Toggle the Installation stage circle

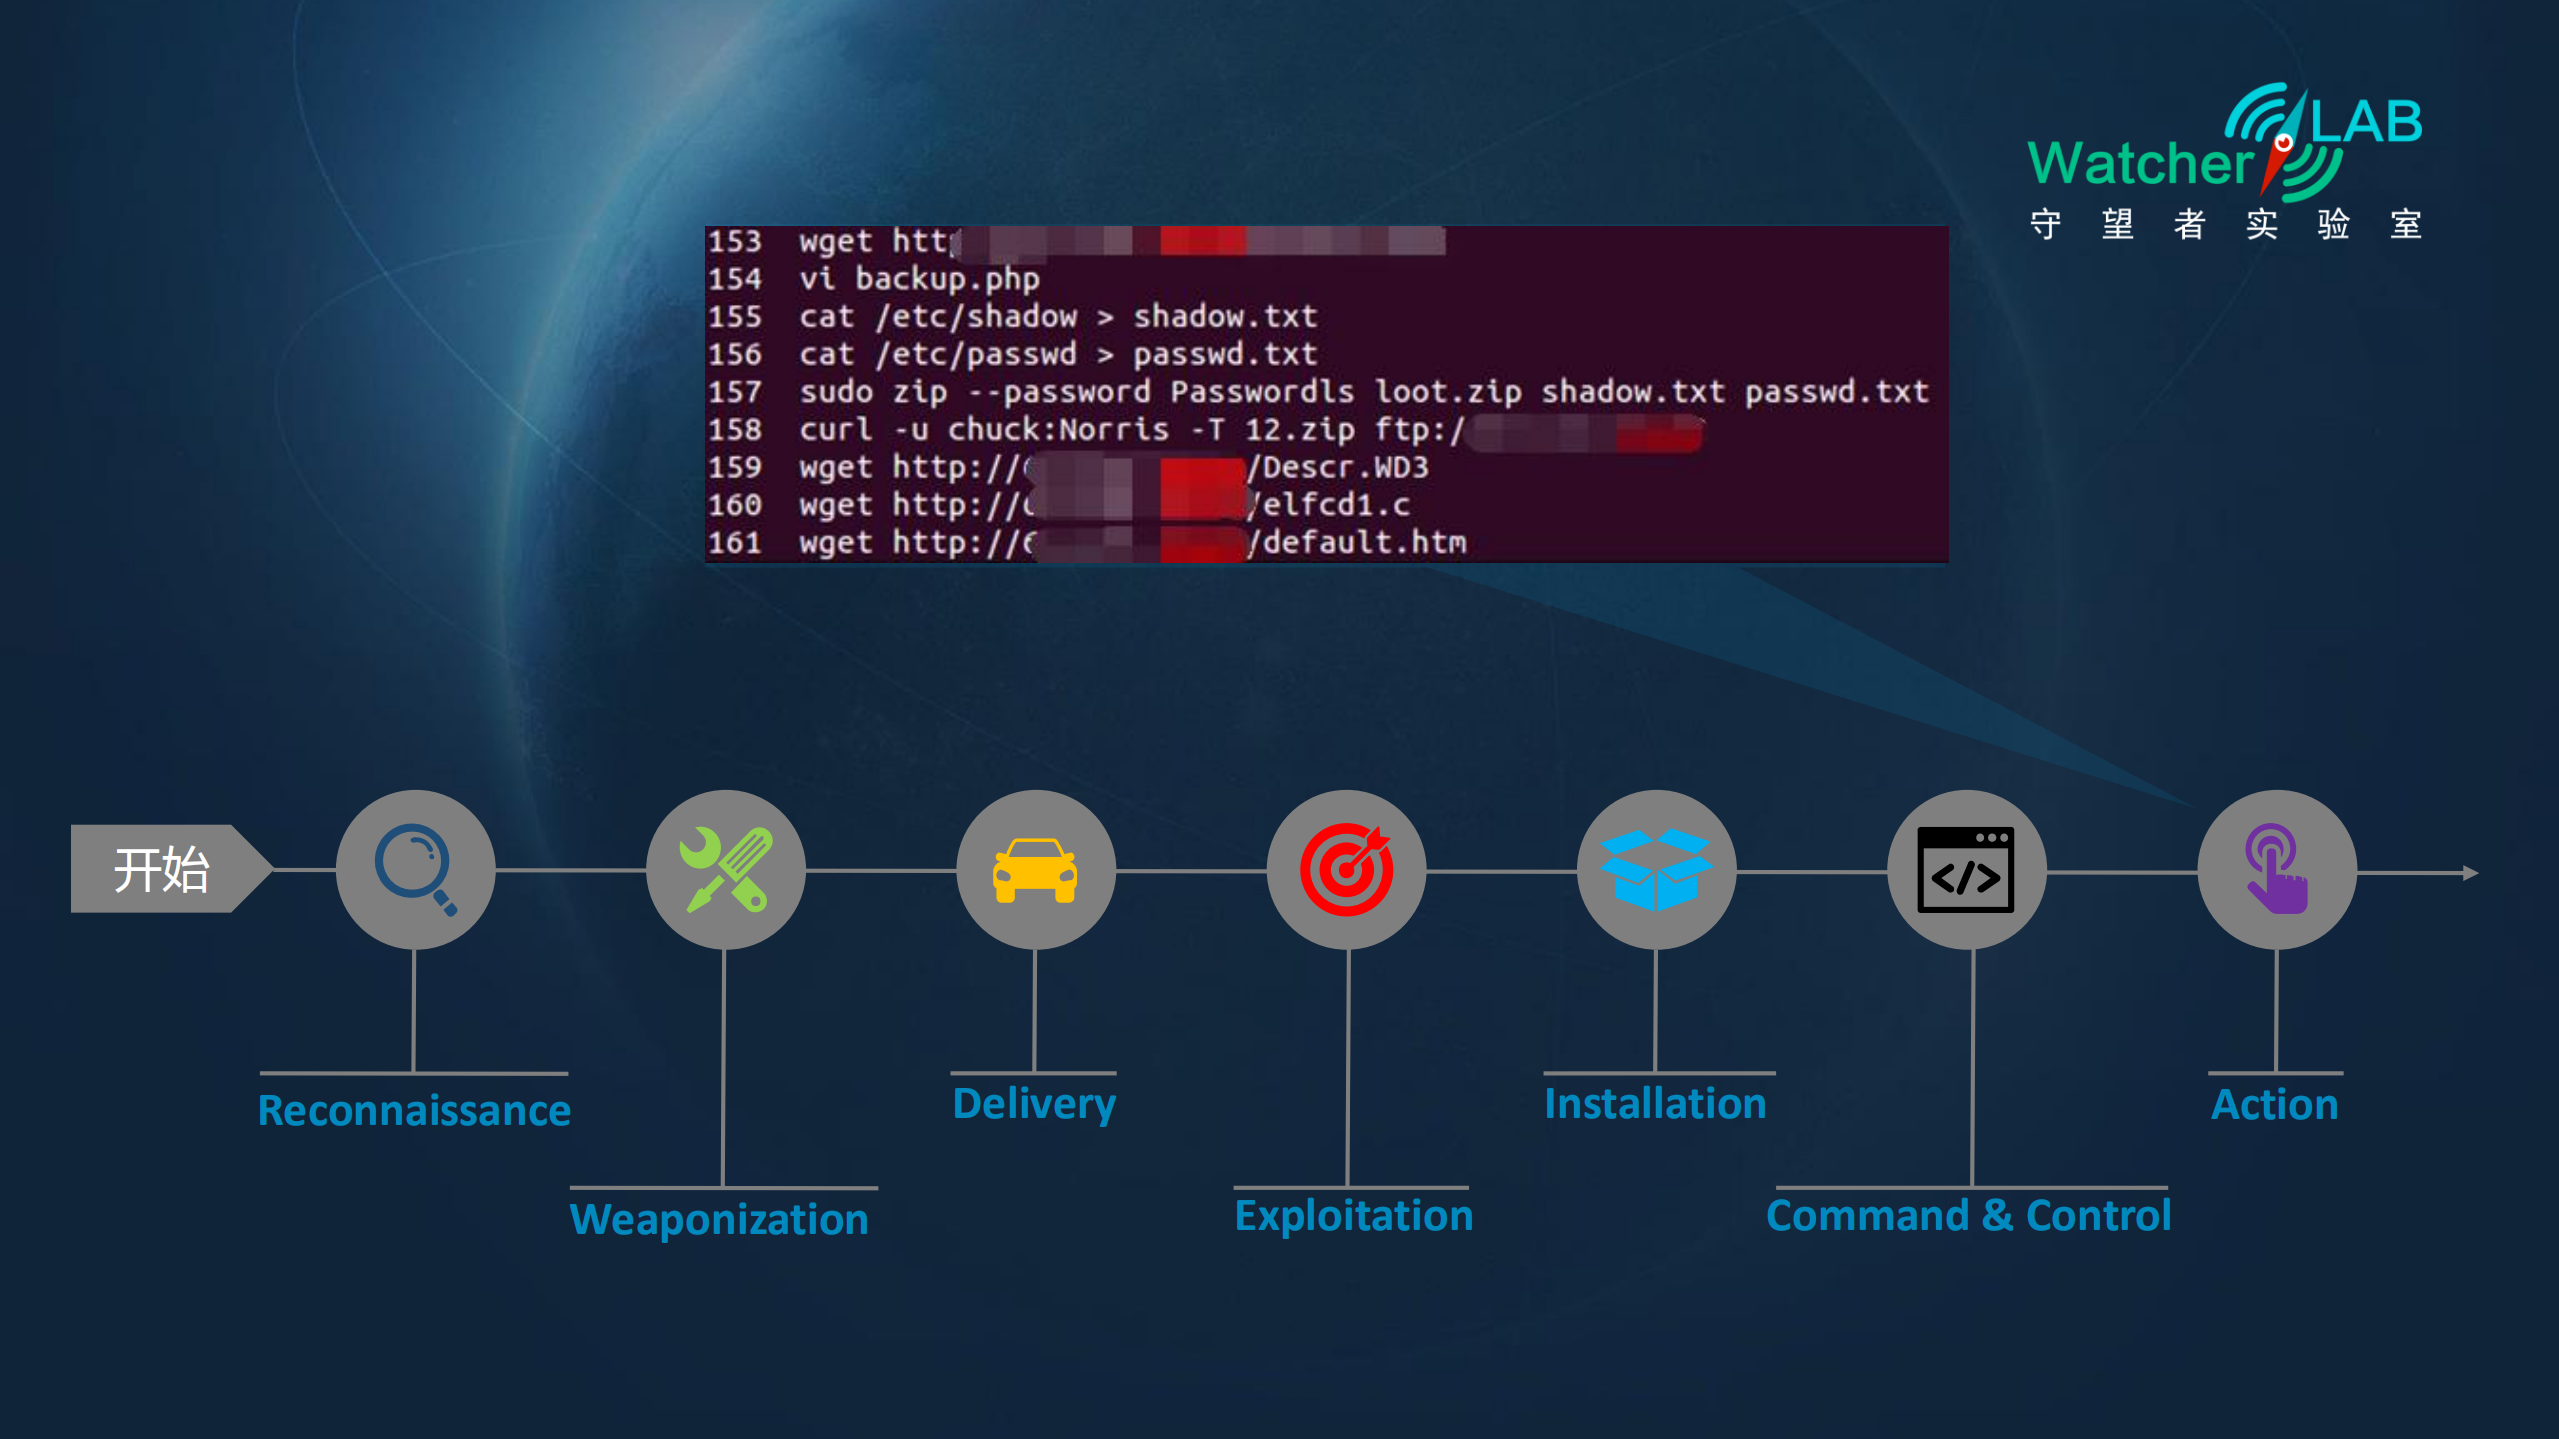(1658, 868)
